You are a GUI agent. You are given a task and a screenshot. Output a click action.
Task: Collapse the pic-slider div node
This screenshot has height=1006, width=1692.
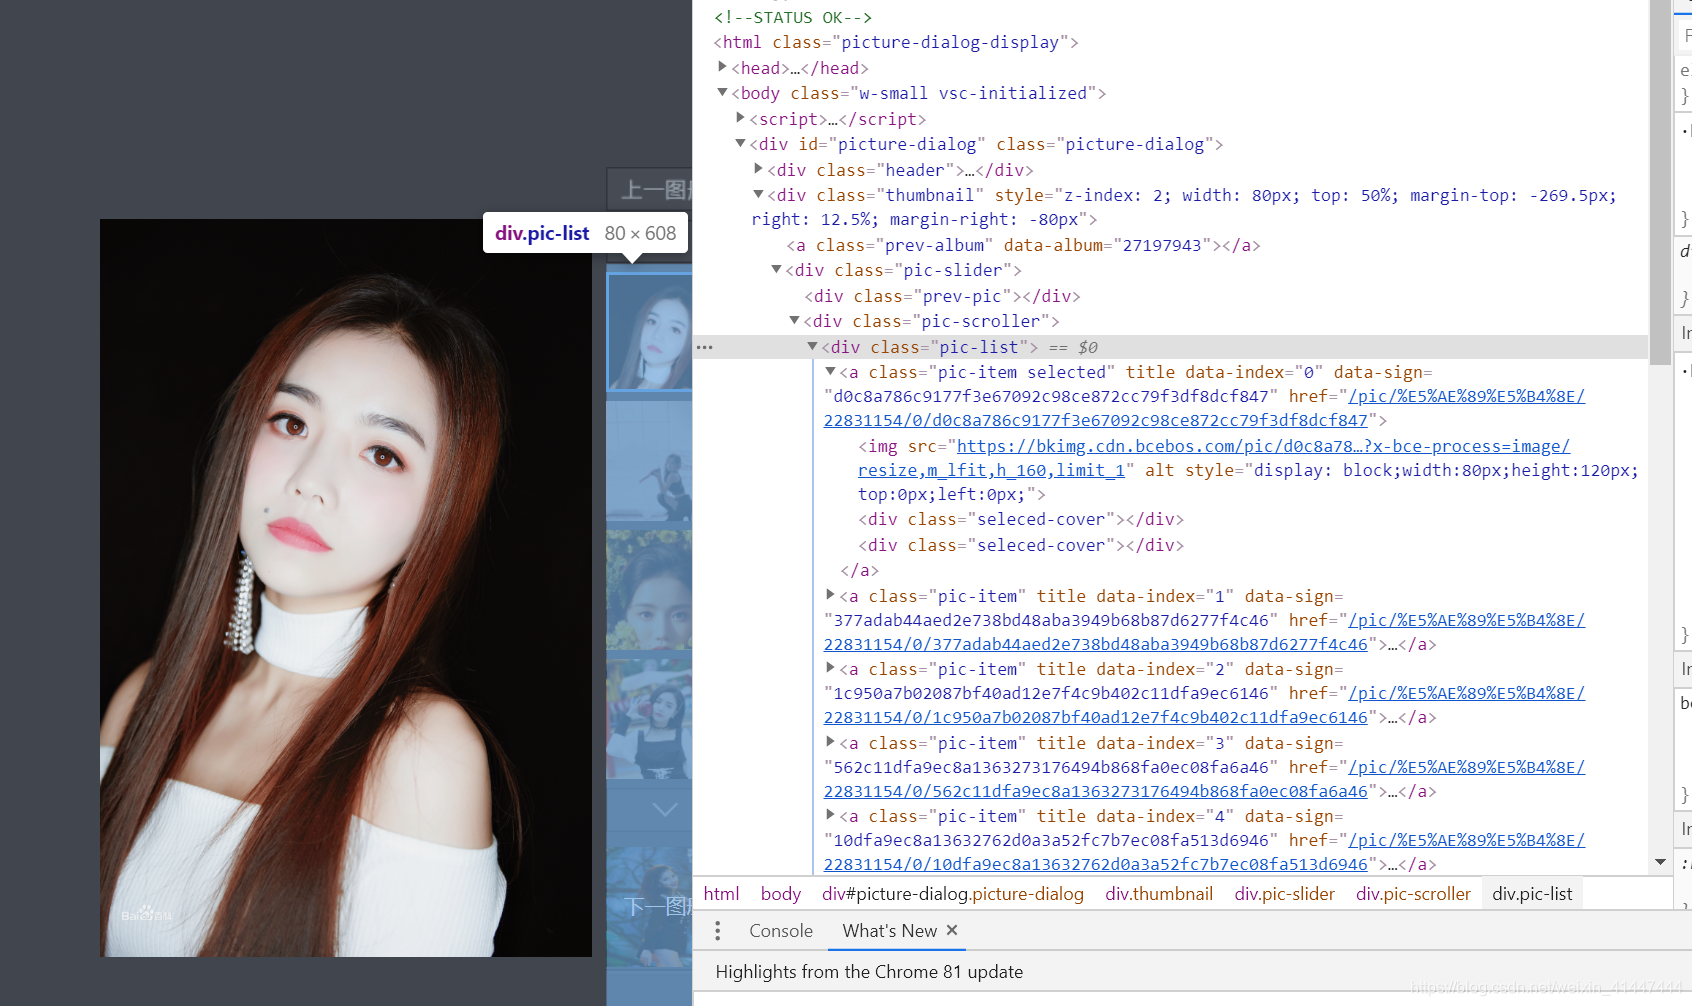tap(776, 269)
